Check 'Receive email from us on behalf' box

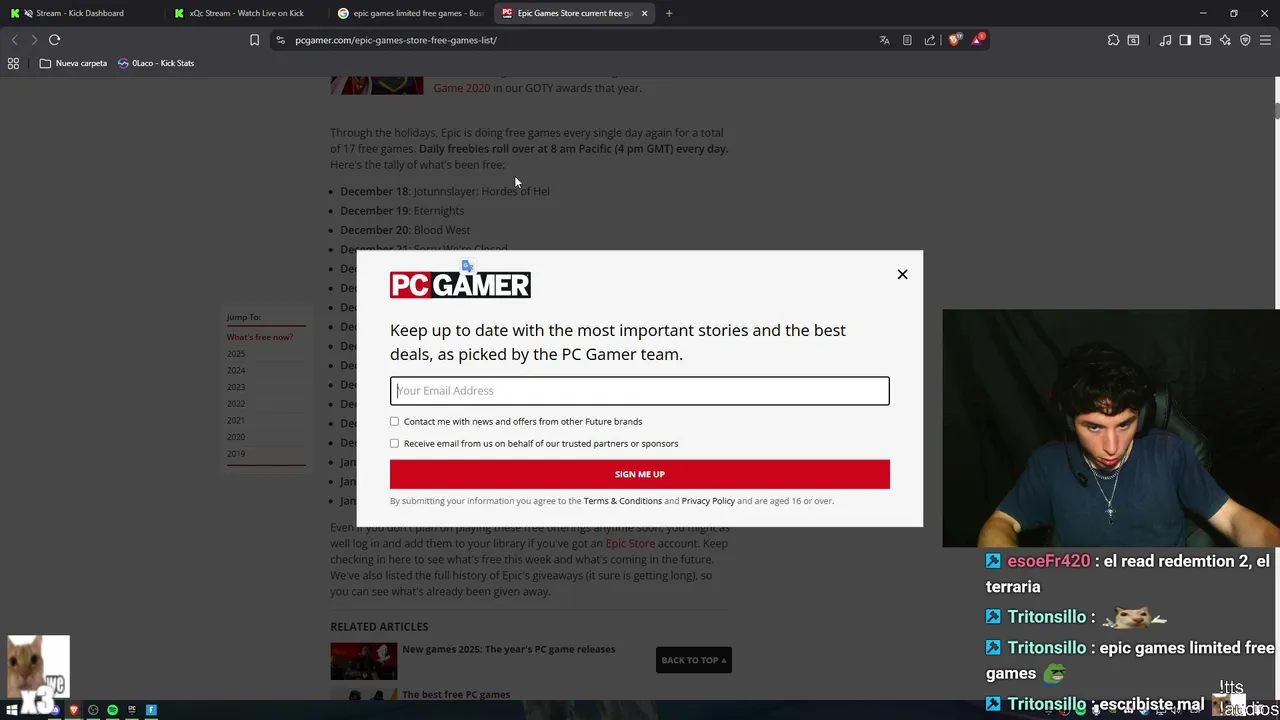pyautogui.click(x=394, y=443)
